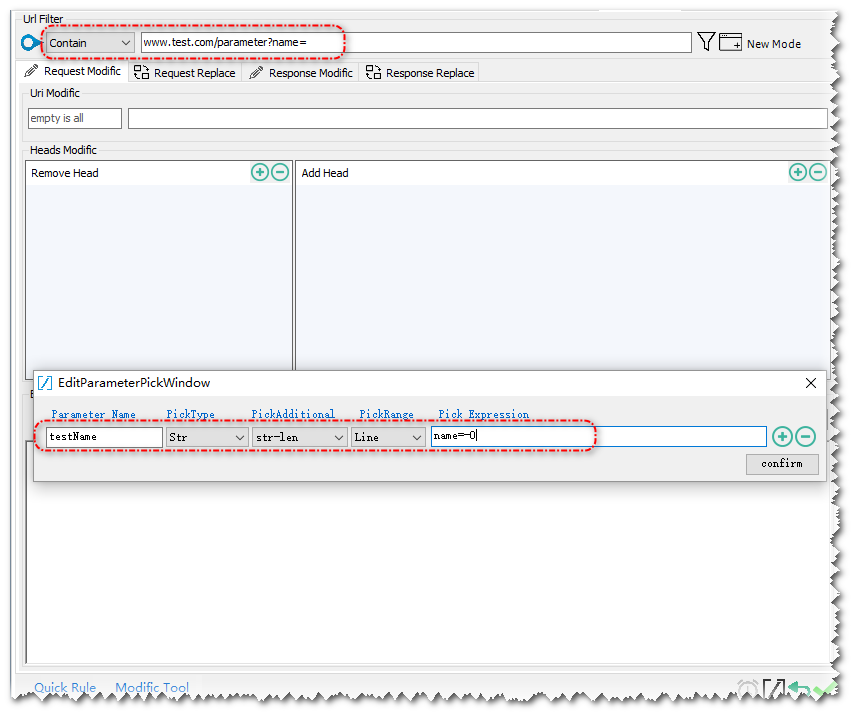This screenshot has height=718, width=857.
Task: Add an entry to Remove Head
Action: coord(260,173)
